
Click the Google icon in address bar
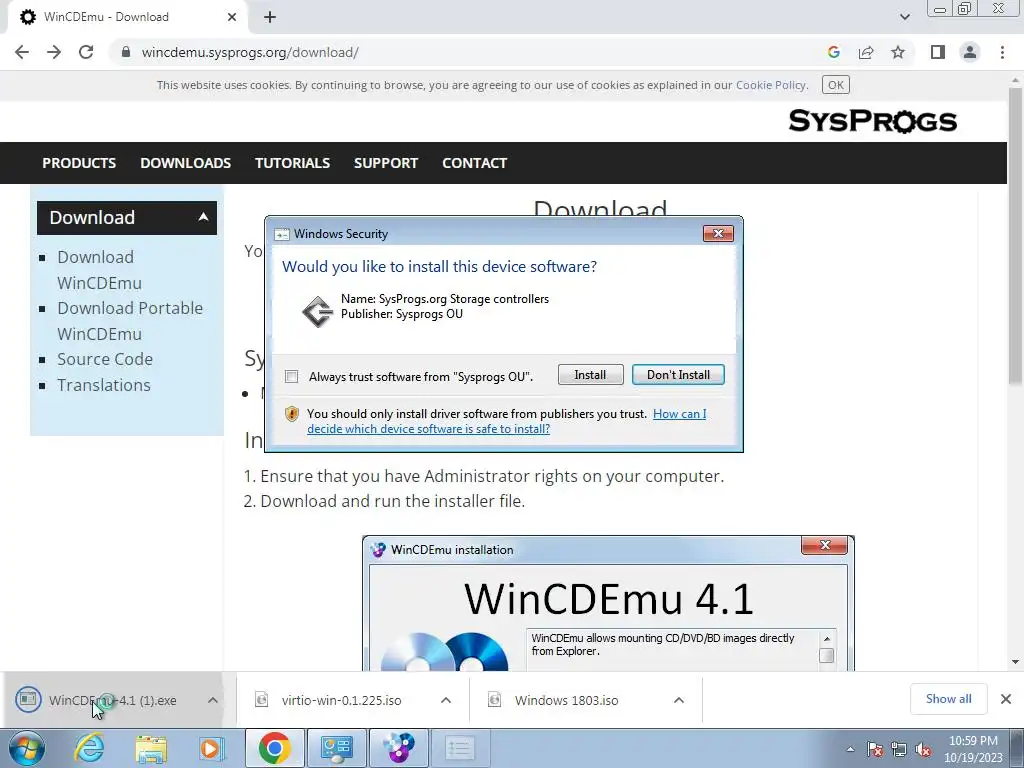(x=833, y=52)
